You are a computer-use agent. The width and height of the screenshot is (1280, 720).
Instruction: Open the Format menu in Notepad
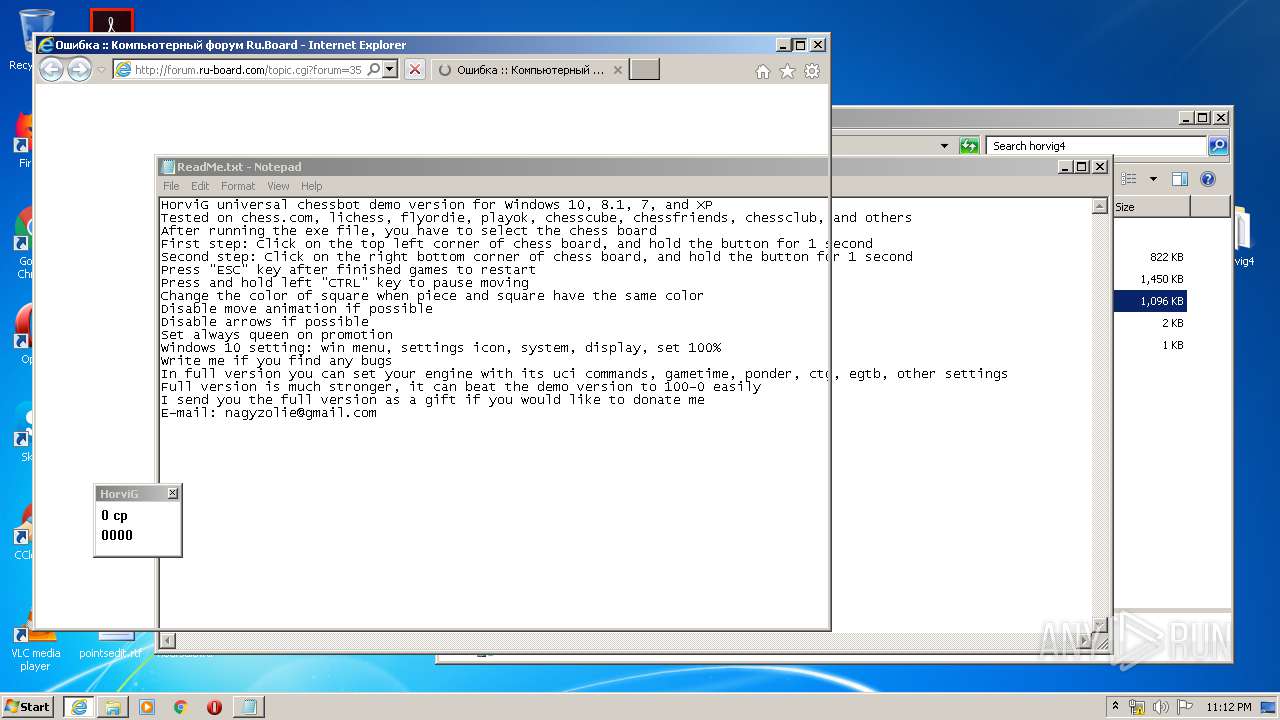(238, 186)
